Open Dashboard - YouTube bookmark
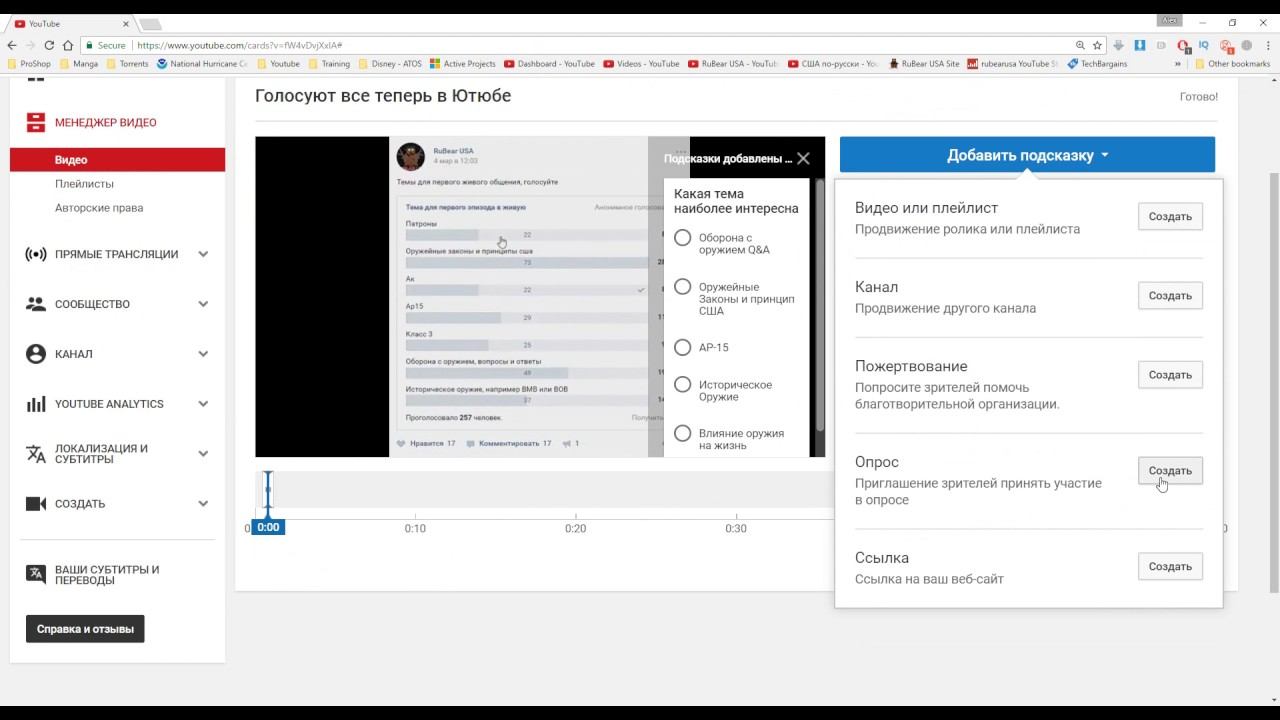The height and width of the screenshot is (720, 1280). click(549, 63)
